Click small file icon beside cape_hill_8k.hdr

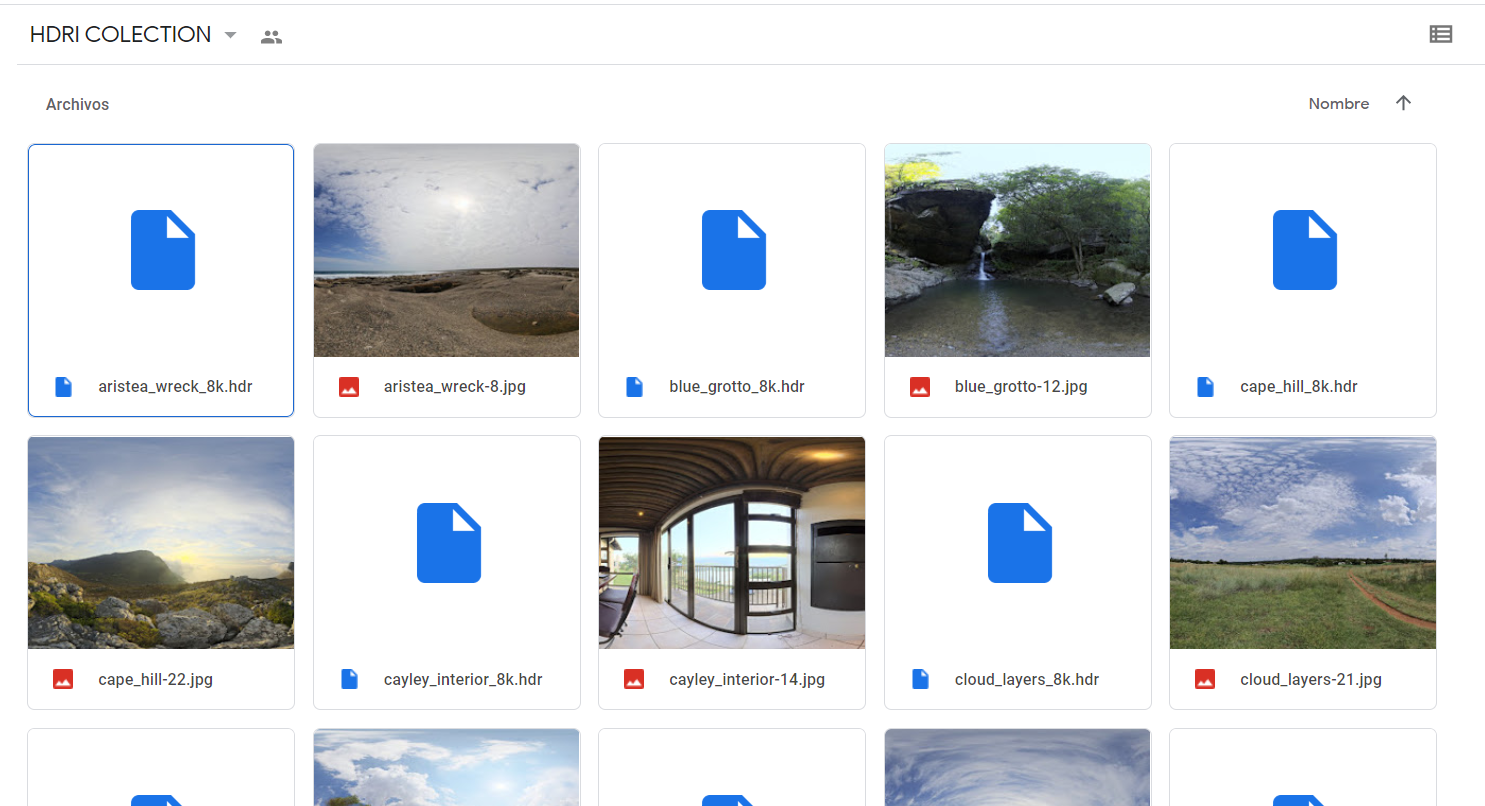click(x=1205, y=387)
